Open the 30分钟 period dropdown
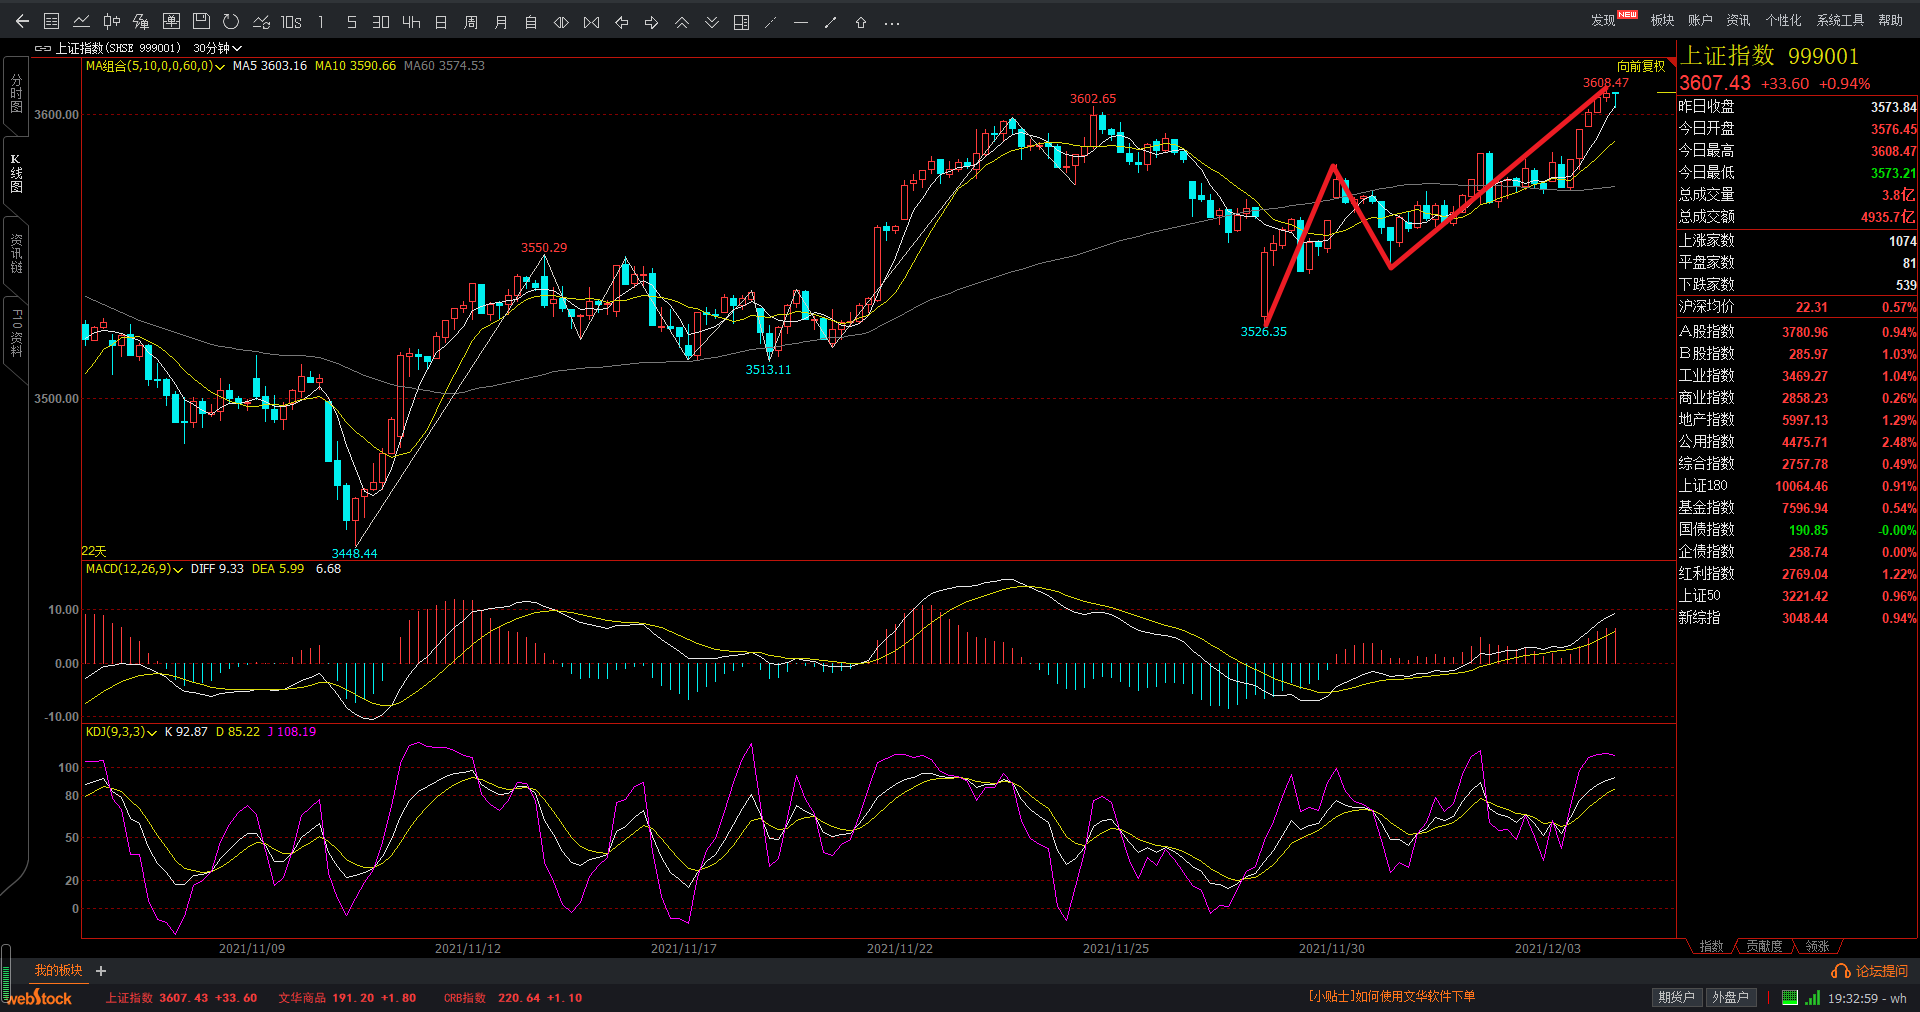The height and width of the screenshot is (1012, 1920). click(217, 48)
